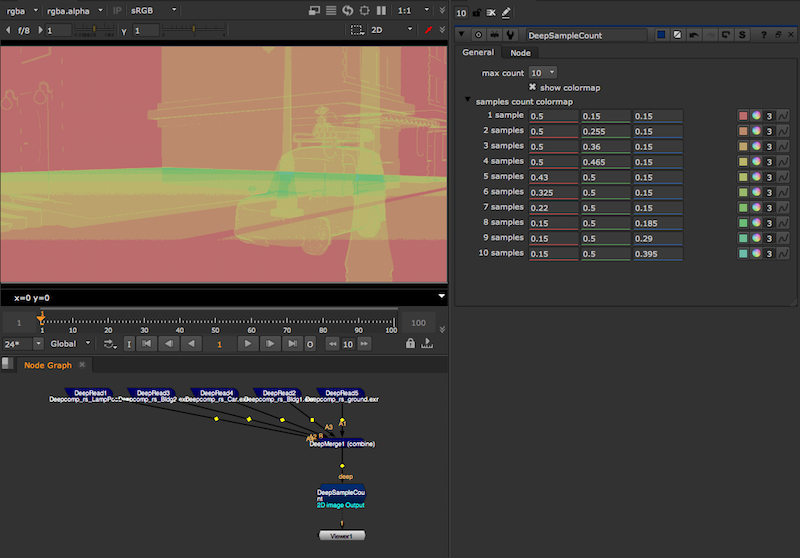800x558 pixels.
Task: Click the help question mark icon
Action: pos(764,35)
